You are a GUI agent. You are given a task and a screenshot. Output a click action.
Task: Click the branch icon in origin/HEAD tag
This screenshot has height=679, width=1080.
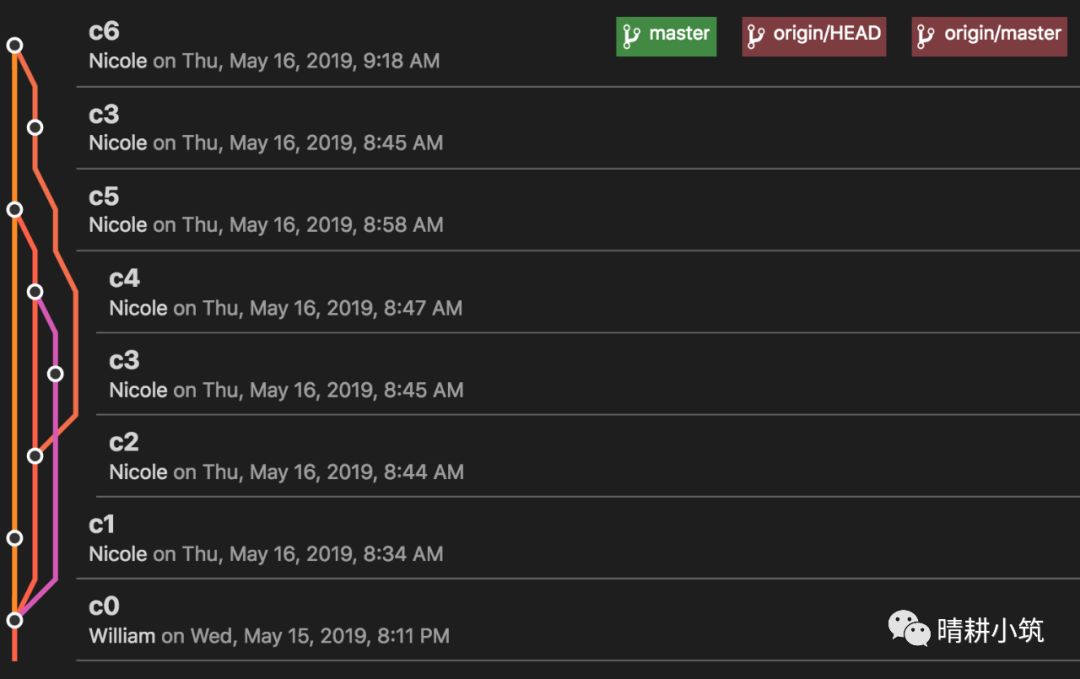(757, 36)
